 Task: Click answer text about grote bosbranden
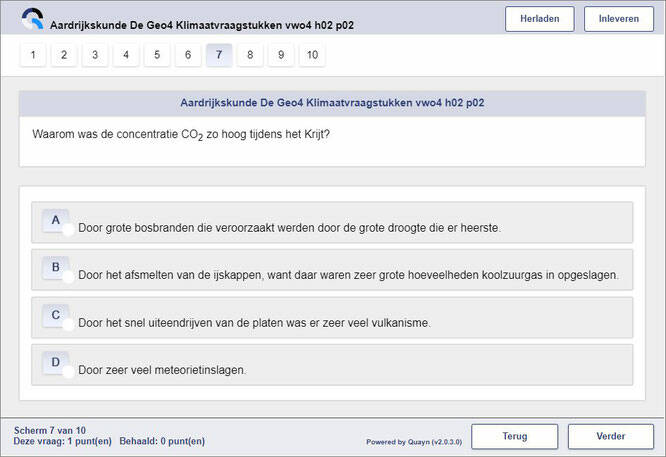pyautogui.click(x=289, y=228)
